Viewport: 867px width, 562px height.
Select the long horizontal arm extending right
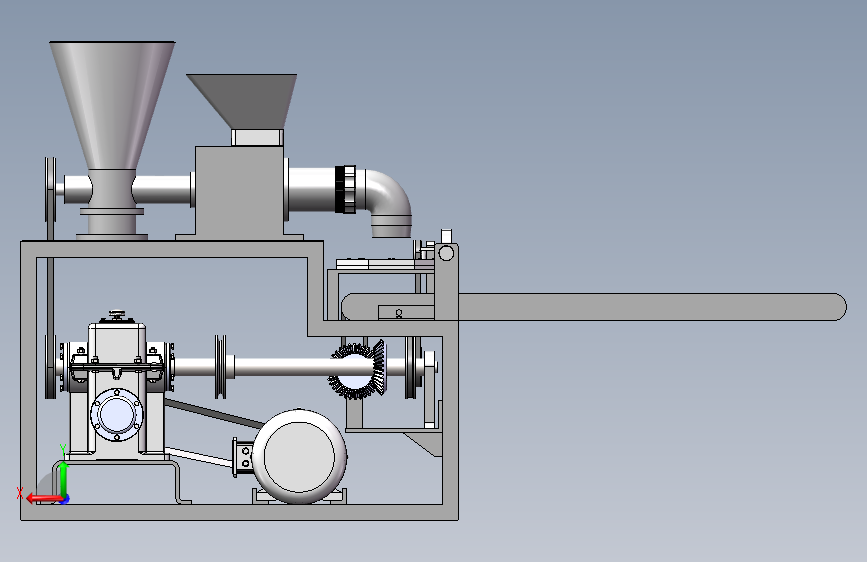pyautogui.click(x=652, y=306)
